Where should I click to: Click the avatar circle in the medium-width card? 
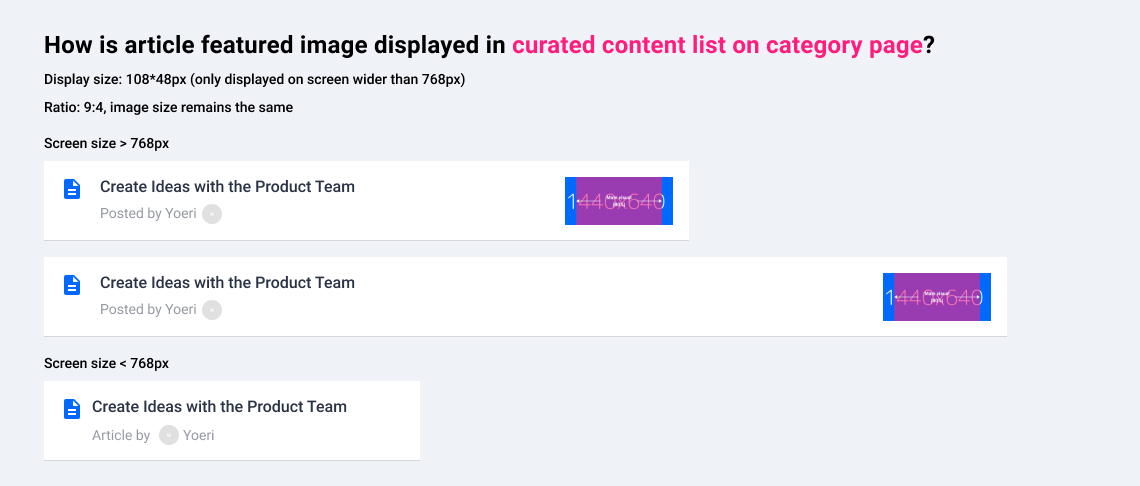[x=212, y=214]
